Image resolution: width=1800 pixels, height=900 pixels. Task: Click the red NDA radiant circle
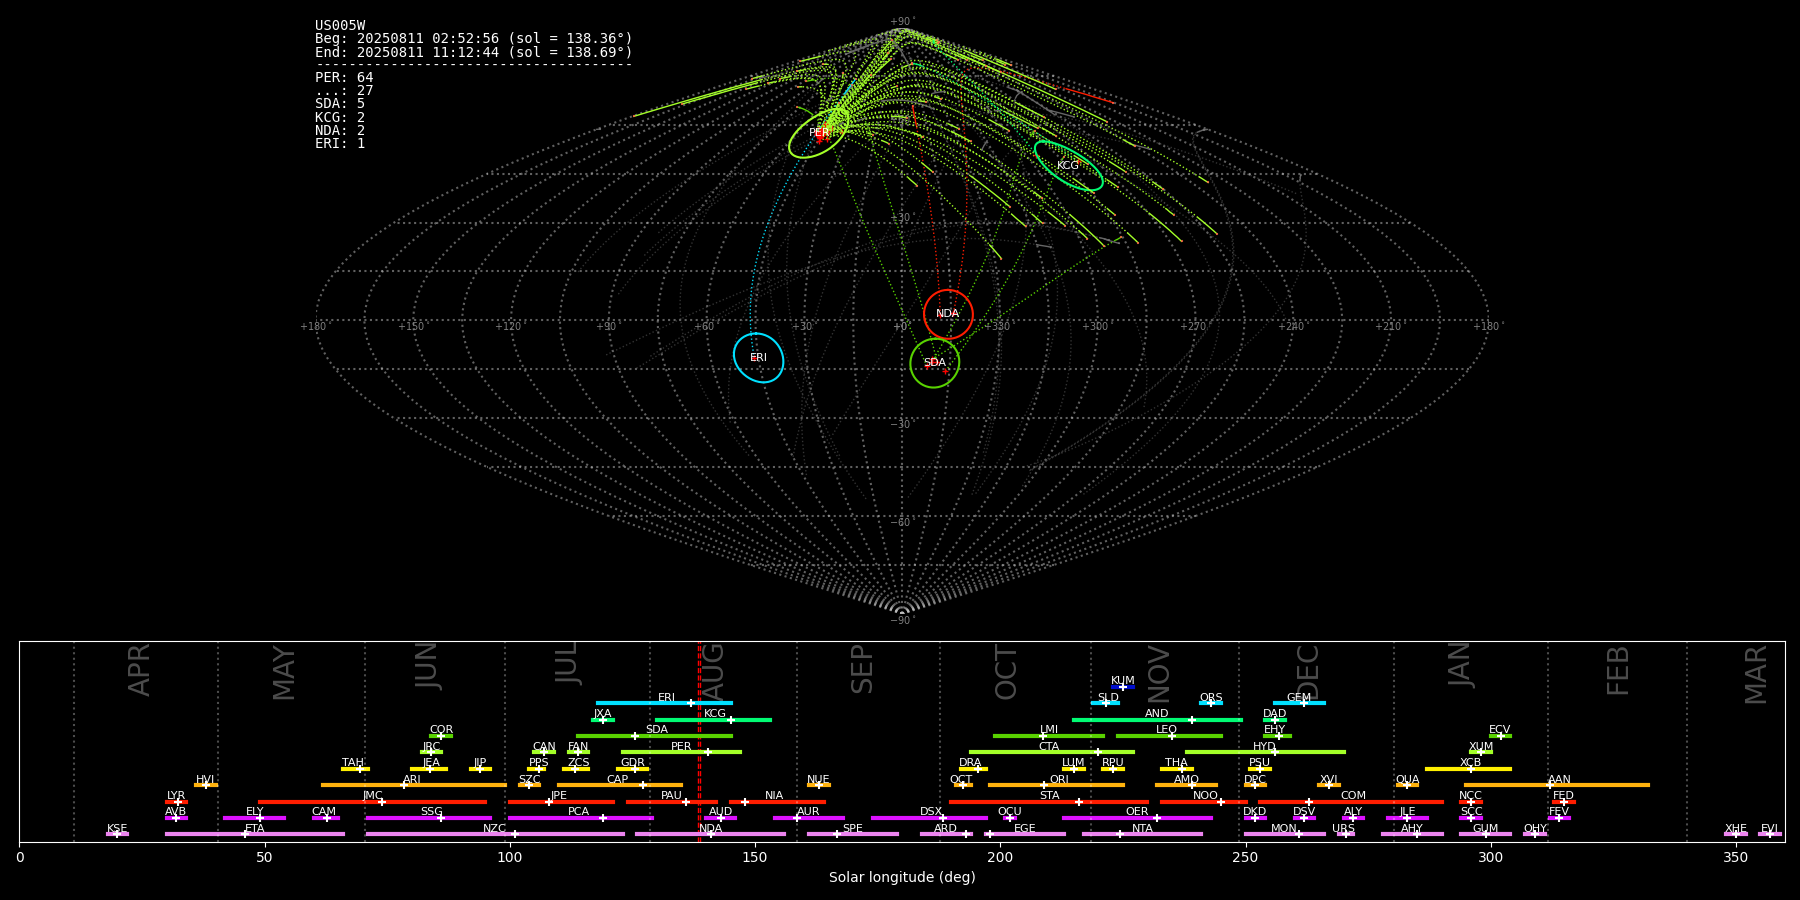pyautogui.click(x=948, y=314)
